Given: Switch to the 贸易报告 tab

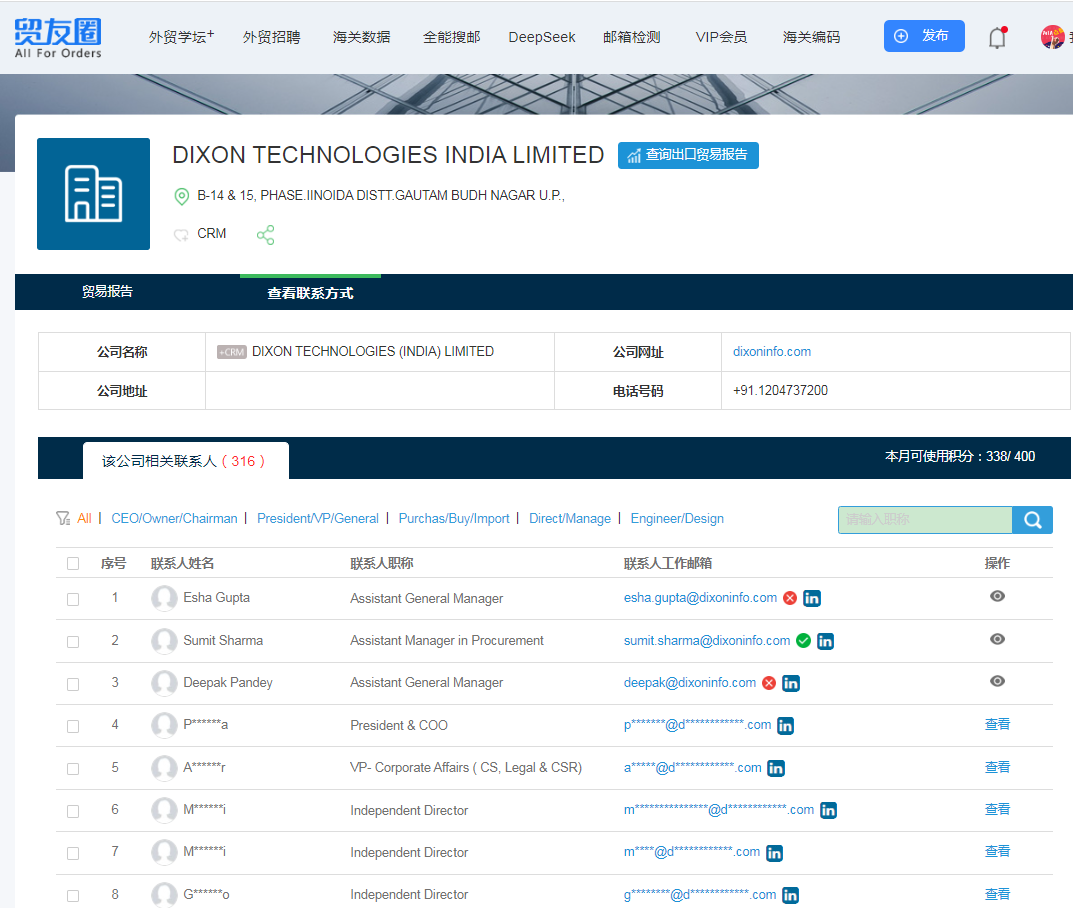Looking at the screenshot, I should tap(107, 292).
